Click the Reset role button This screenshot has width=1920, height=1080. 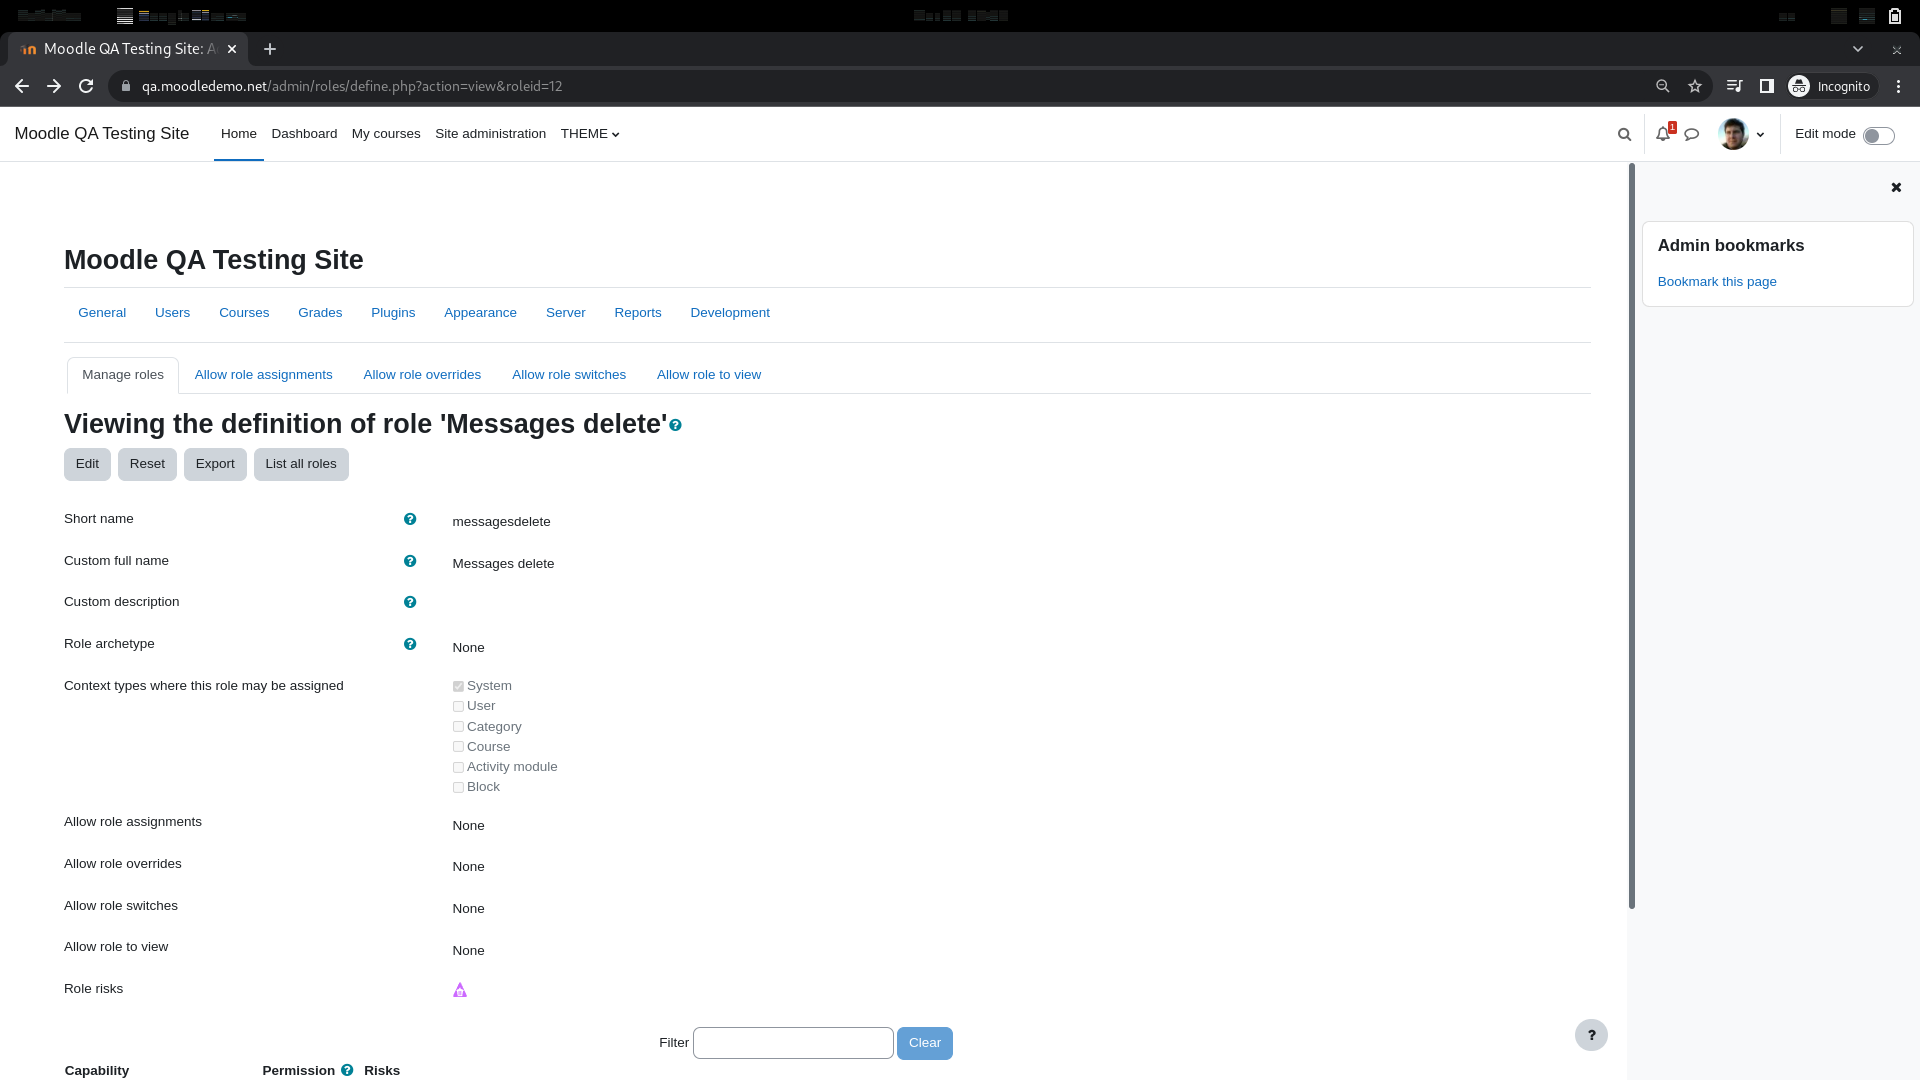coord(147,464)
